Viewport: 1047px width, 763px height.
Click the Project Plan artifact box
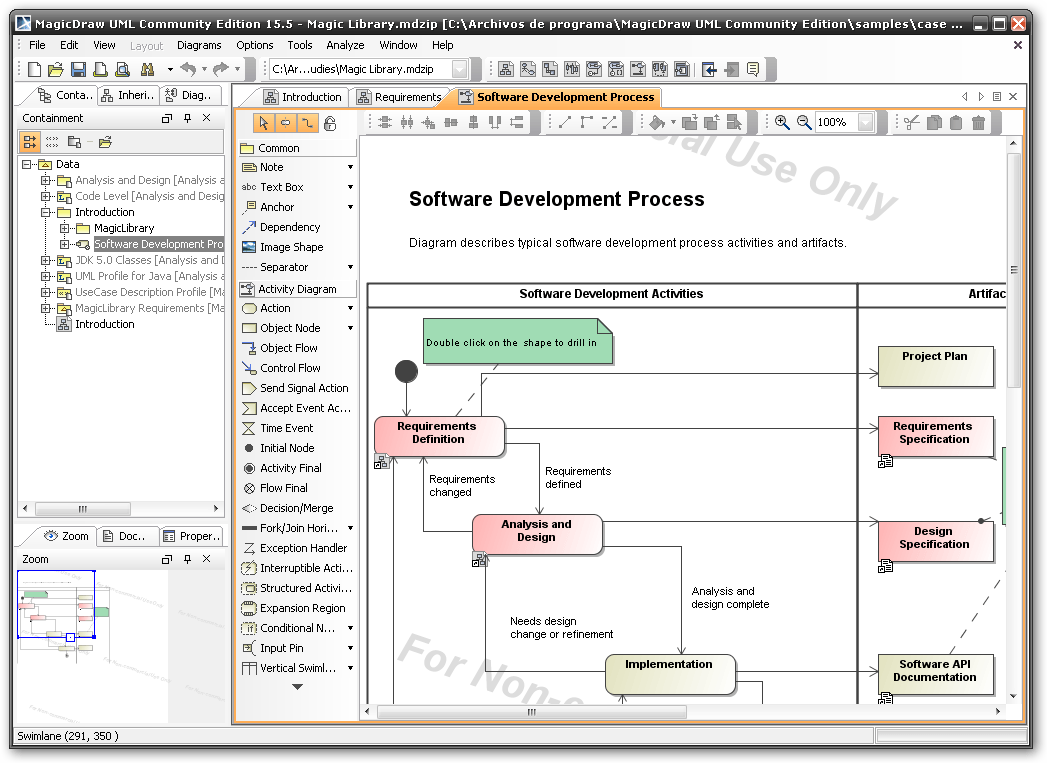[935, 365]
